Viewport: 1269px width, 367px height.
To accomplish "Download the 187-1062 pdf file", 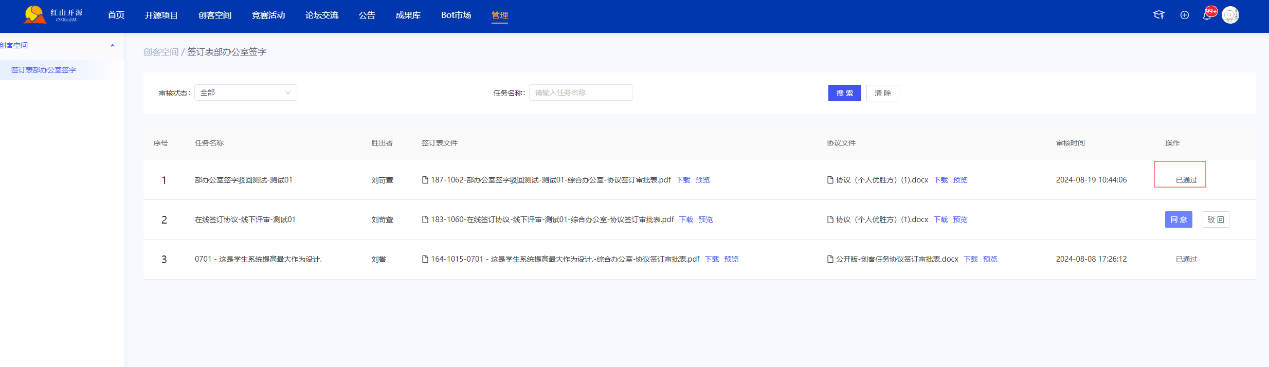I will tap(683, 180).
